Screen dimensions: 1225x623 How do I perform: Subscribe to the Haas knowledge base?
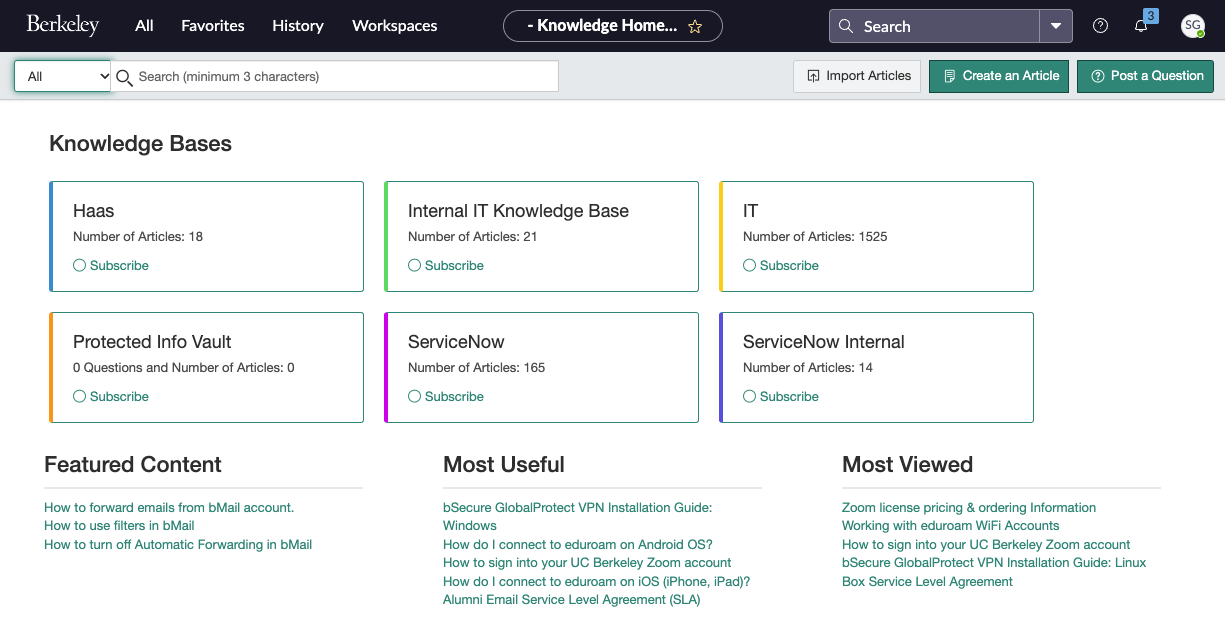point(111,266)
